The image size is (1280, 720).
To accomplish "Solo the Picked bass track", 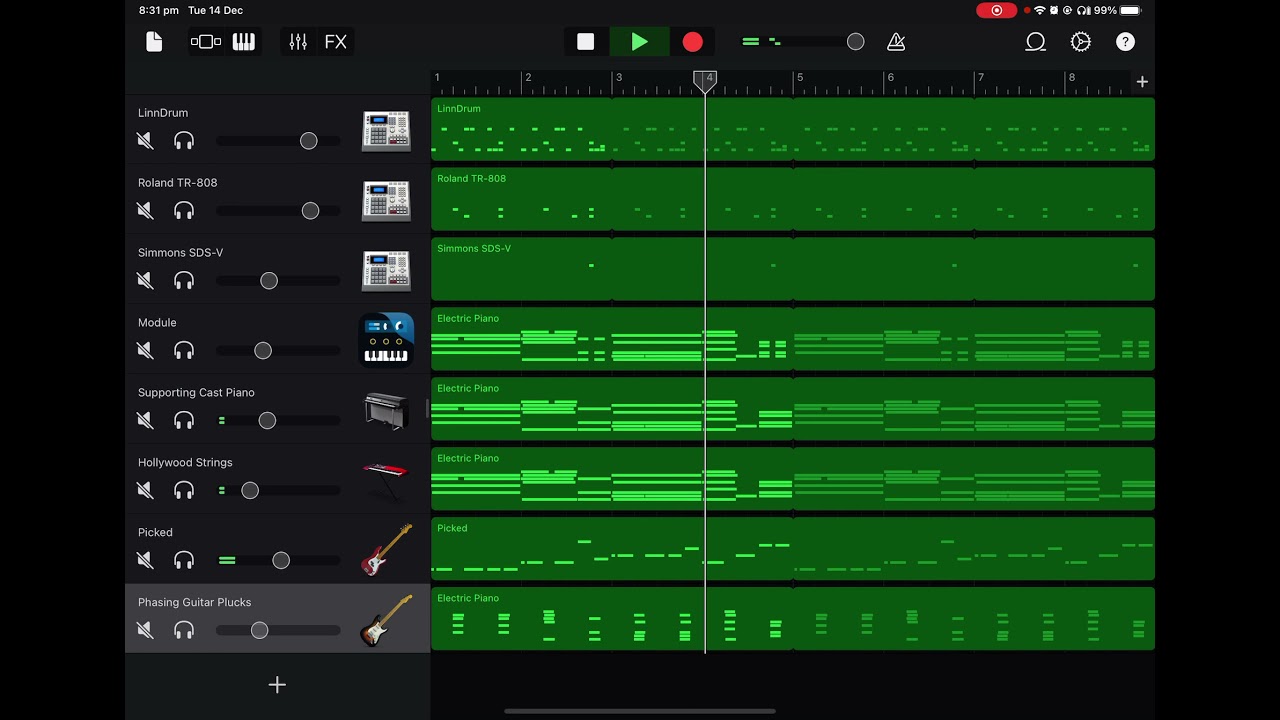I will [x=184, y=561].
